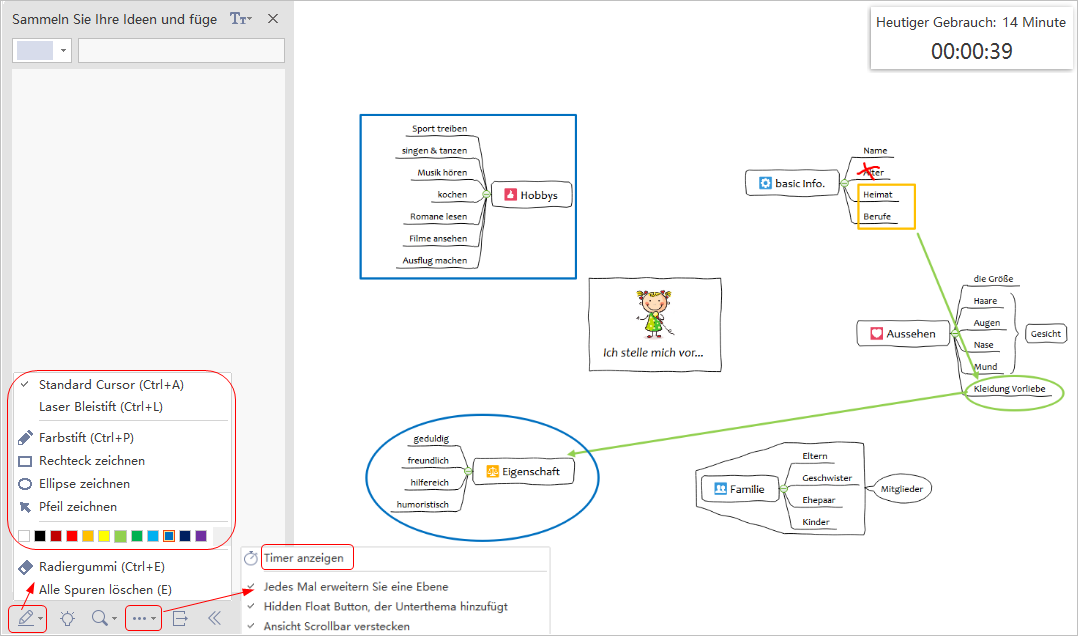Image resolution: width=1078 pixels, height=636 pixels.
Task: Click the people icon on Familie
Action: (x=720, y=489)
